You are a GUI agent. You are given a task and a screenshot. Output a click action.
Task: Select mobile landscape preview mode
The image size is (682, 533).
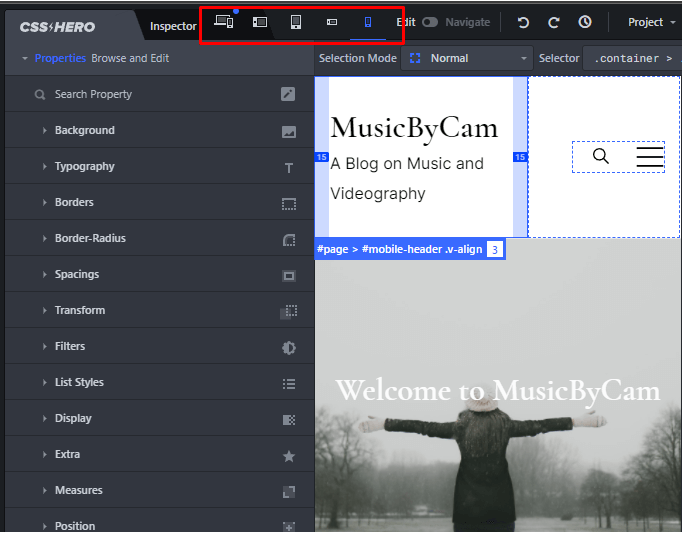point(332,22)
